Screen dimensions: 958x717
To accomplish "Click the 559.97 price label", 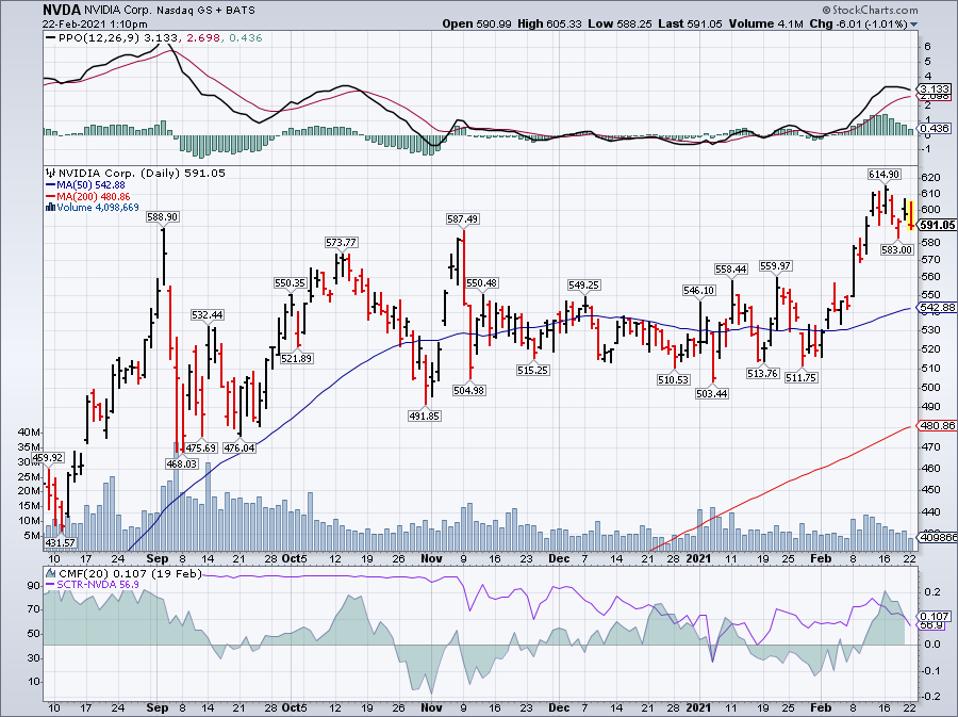I will 775,266.
